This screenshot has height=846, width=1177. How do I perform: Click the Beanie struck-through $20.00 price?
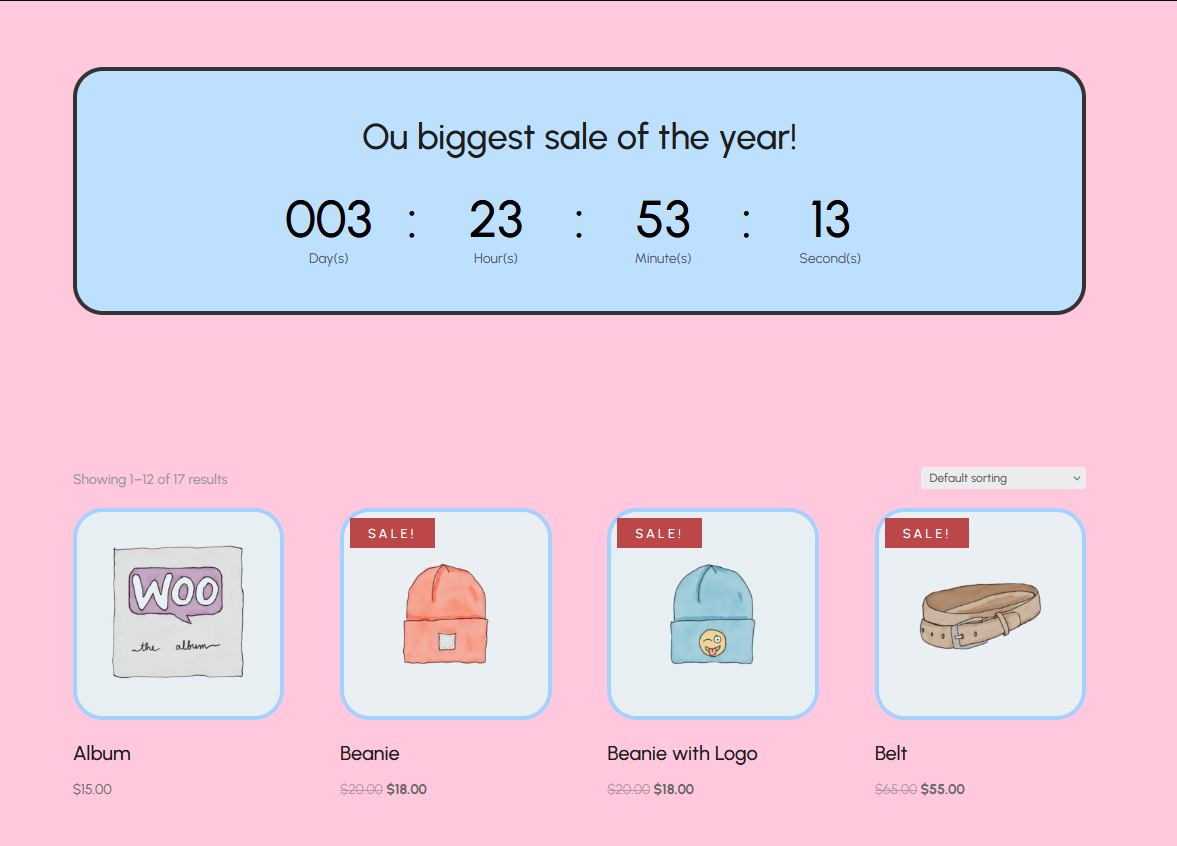[x=361, y=789]
